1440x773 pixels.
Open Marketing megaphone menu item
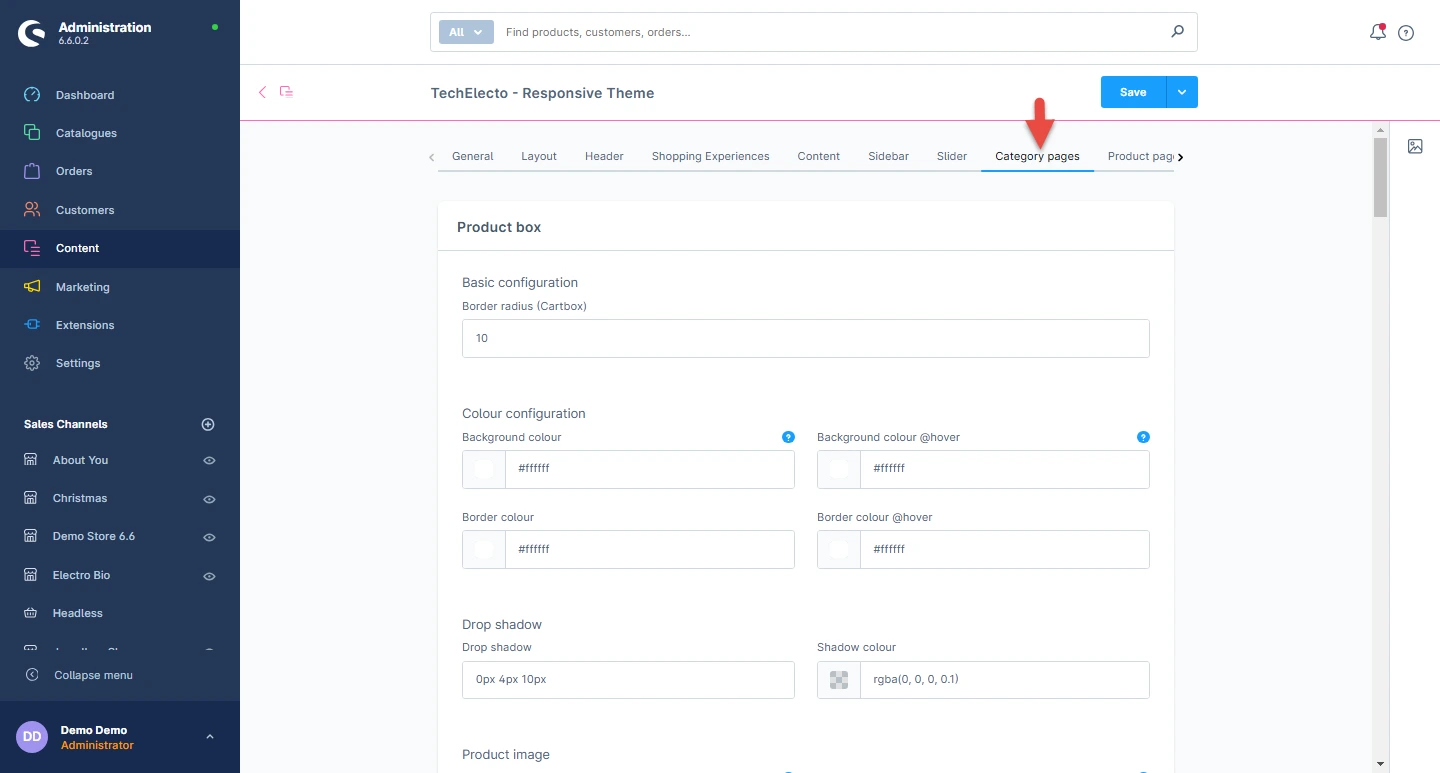tap(82, 287)
